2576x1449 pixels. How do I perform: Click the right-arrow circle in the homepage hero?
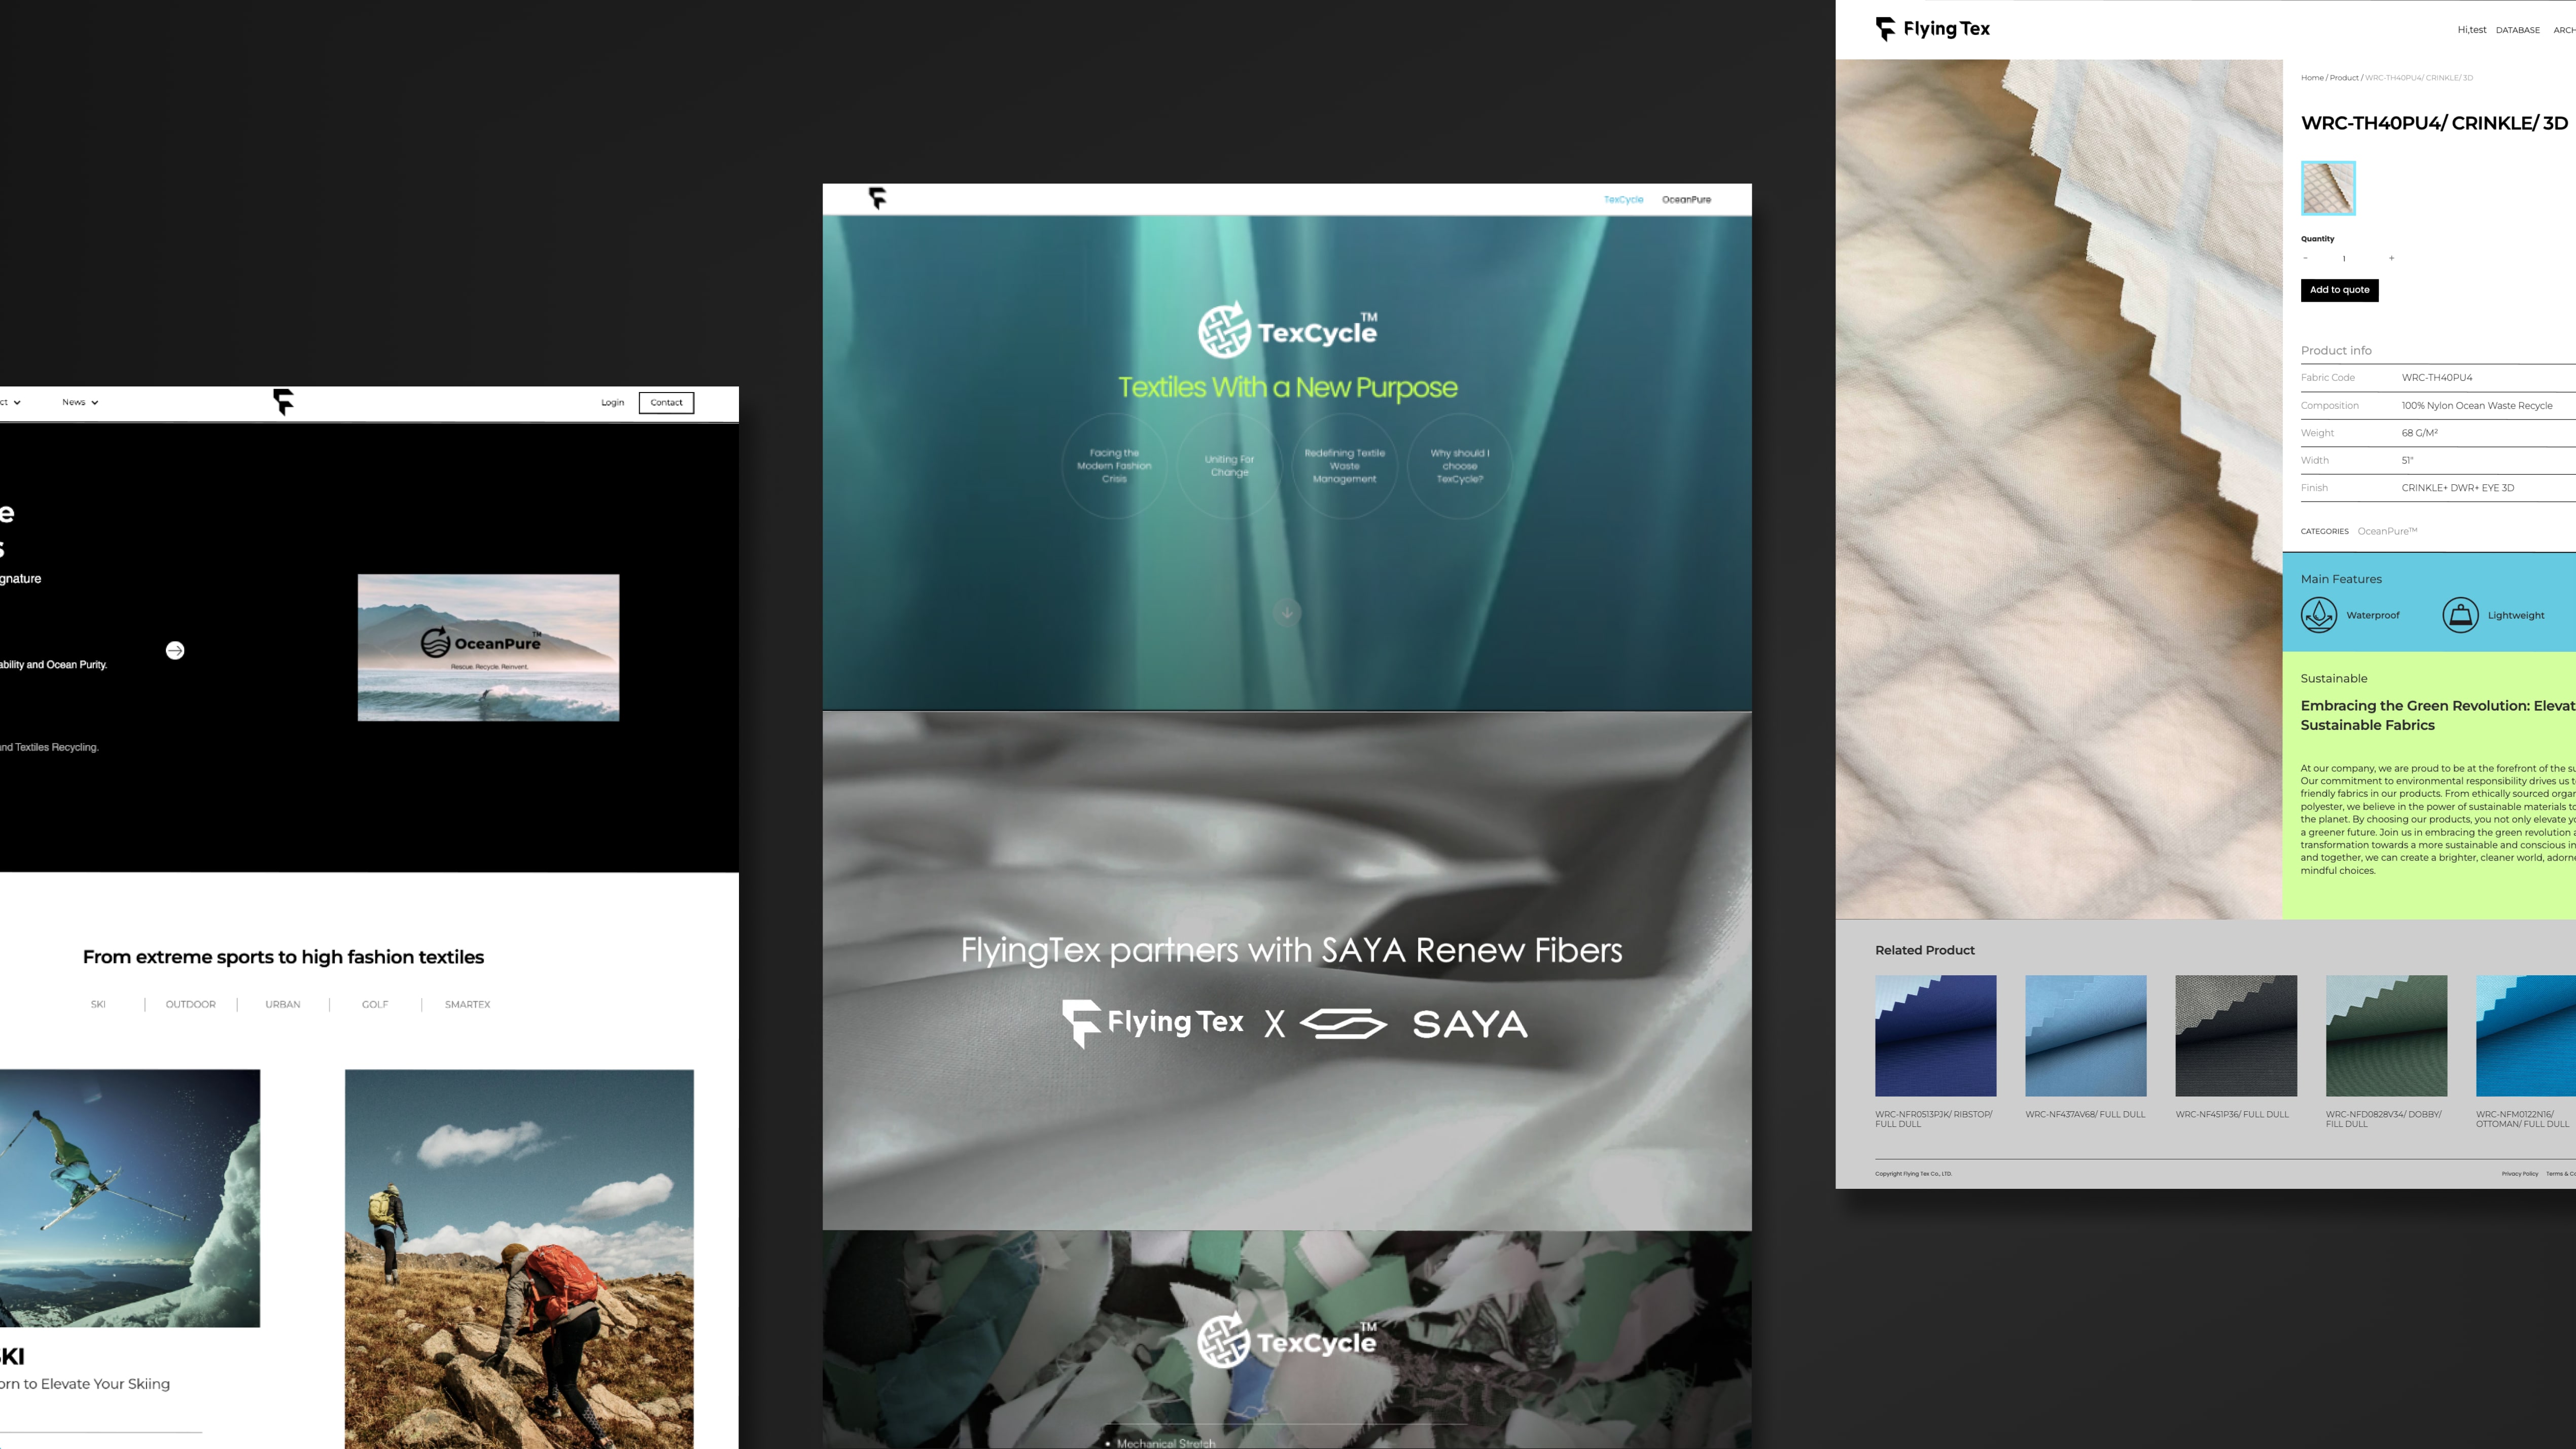point(175,650)
